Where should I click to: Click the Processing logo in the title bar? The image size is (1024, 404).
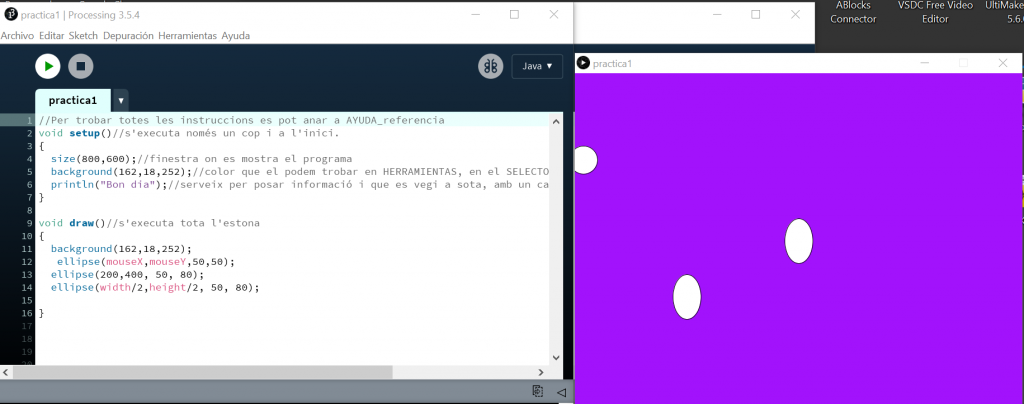[x=10, y=14]
